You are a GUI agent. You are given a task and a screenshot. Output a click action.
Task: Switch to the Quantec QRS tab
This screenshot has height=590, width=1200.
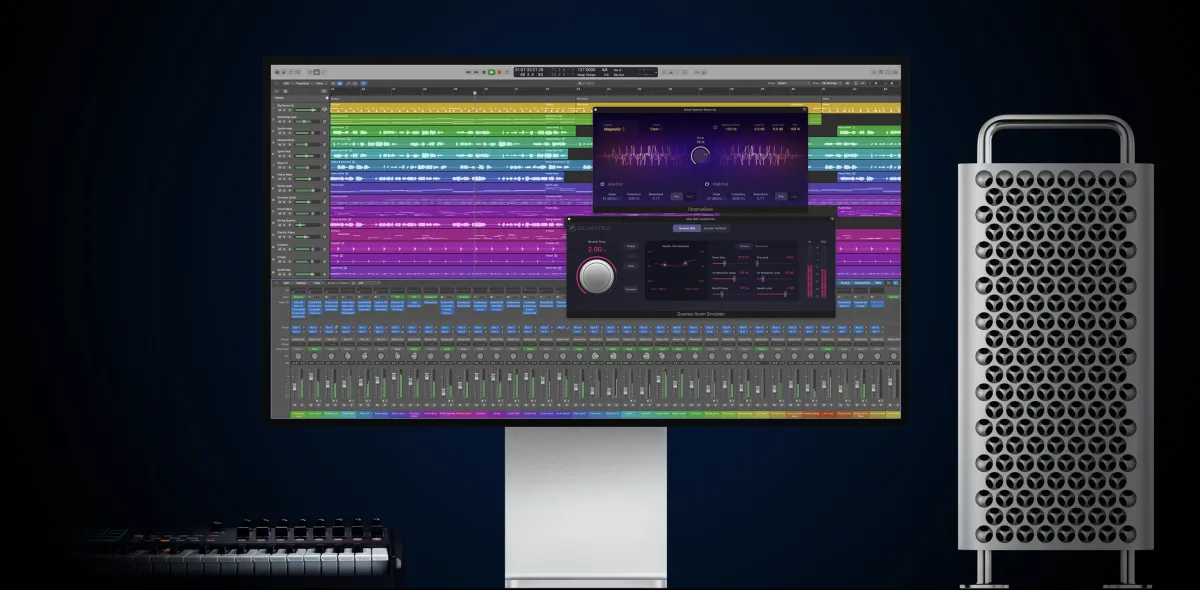(x=687, y=228)
